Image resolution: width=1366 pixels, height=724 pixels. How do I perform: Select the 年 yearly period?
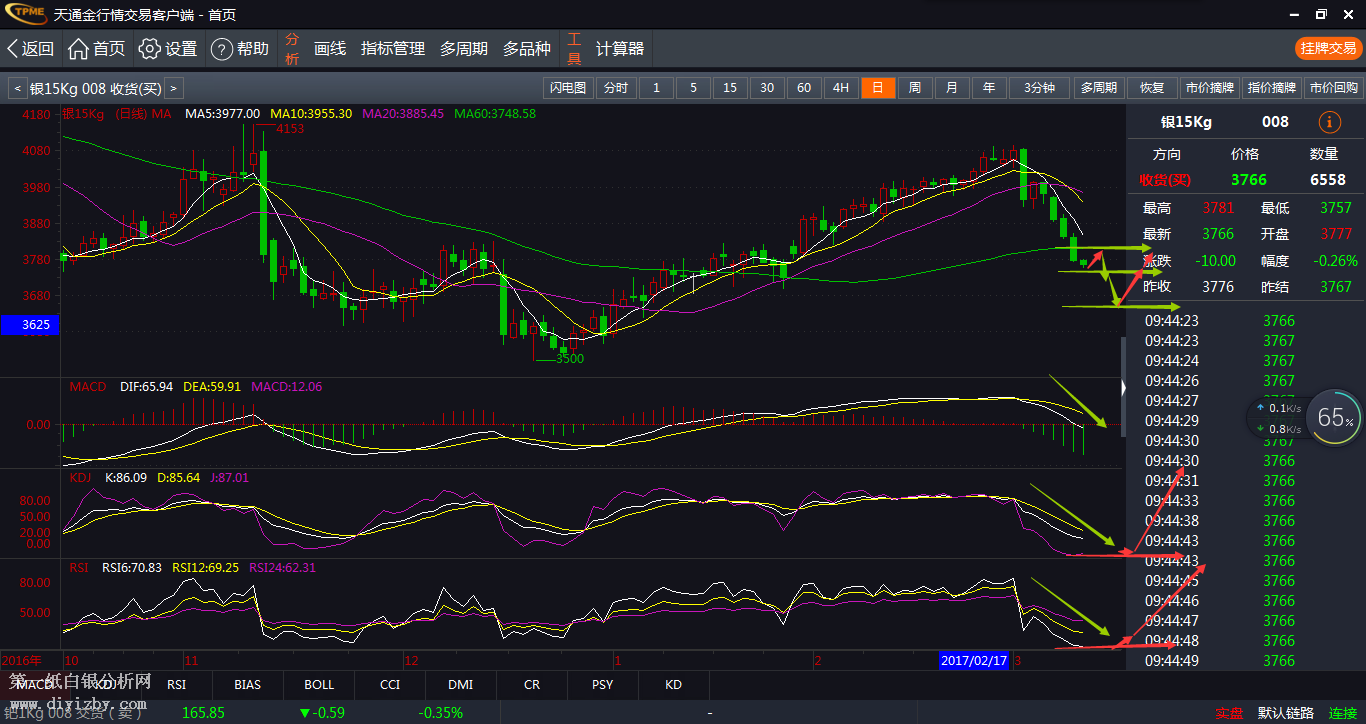(x=989, y=88)
